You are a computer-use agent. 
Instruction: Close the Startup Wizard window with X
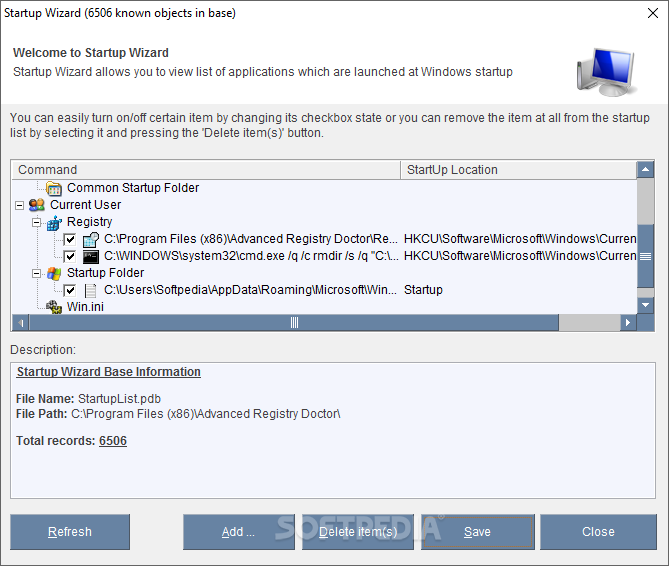[653, 13]
